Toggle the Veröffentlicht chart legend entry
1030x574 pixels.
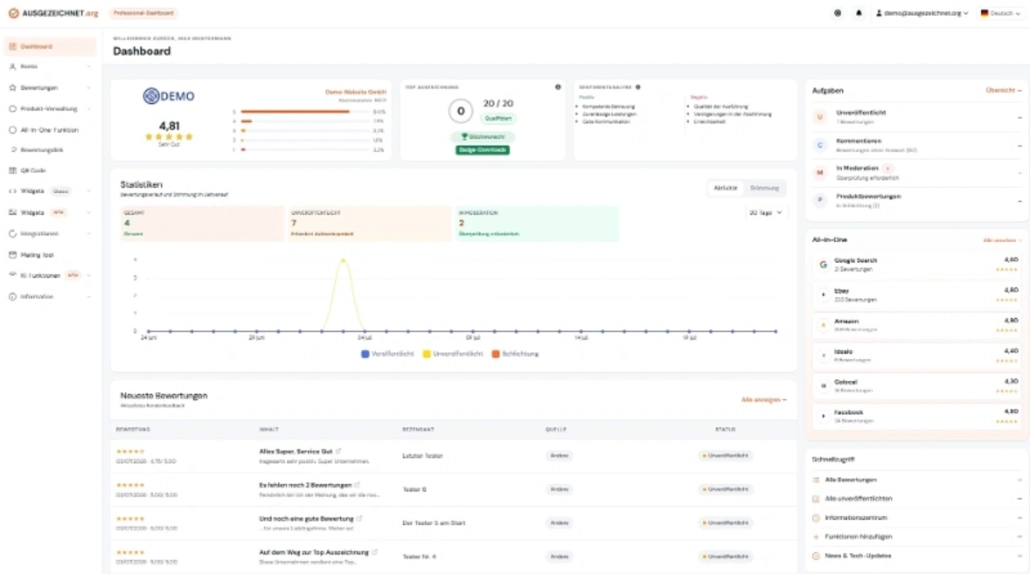point(388,354)
